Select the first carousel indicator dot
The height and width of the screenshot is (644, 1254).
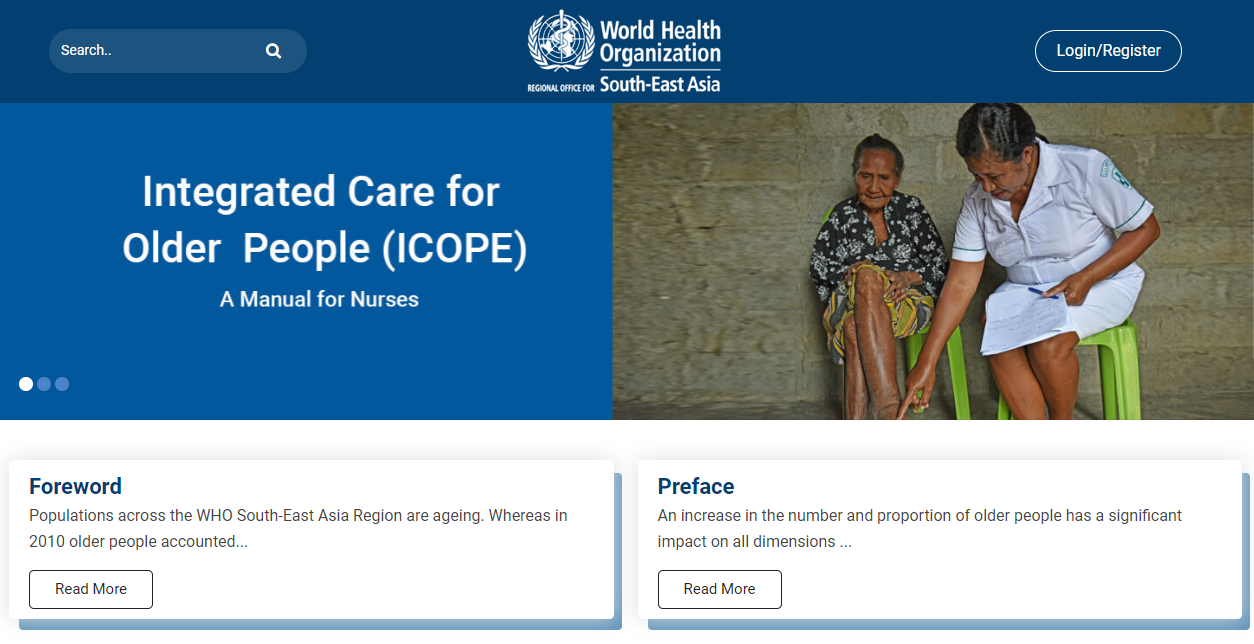pyautogui.click(x=25, y=383)
